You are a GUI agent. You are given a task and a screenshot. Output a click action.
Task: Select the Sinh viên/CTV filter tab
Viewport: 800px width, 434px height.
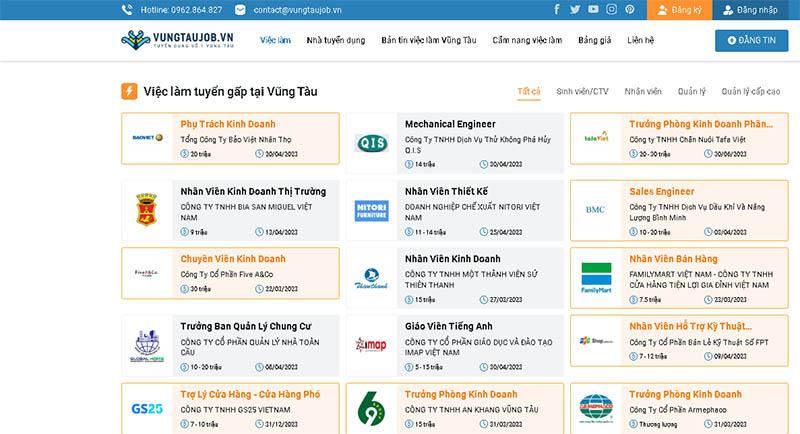(582, 91)
